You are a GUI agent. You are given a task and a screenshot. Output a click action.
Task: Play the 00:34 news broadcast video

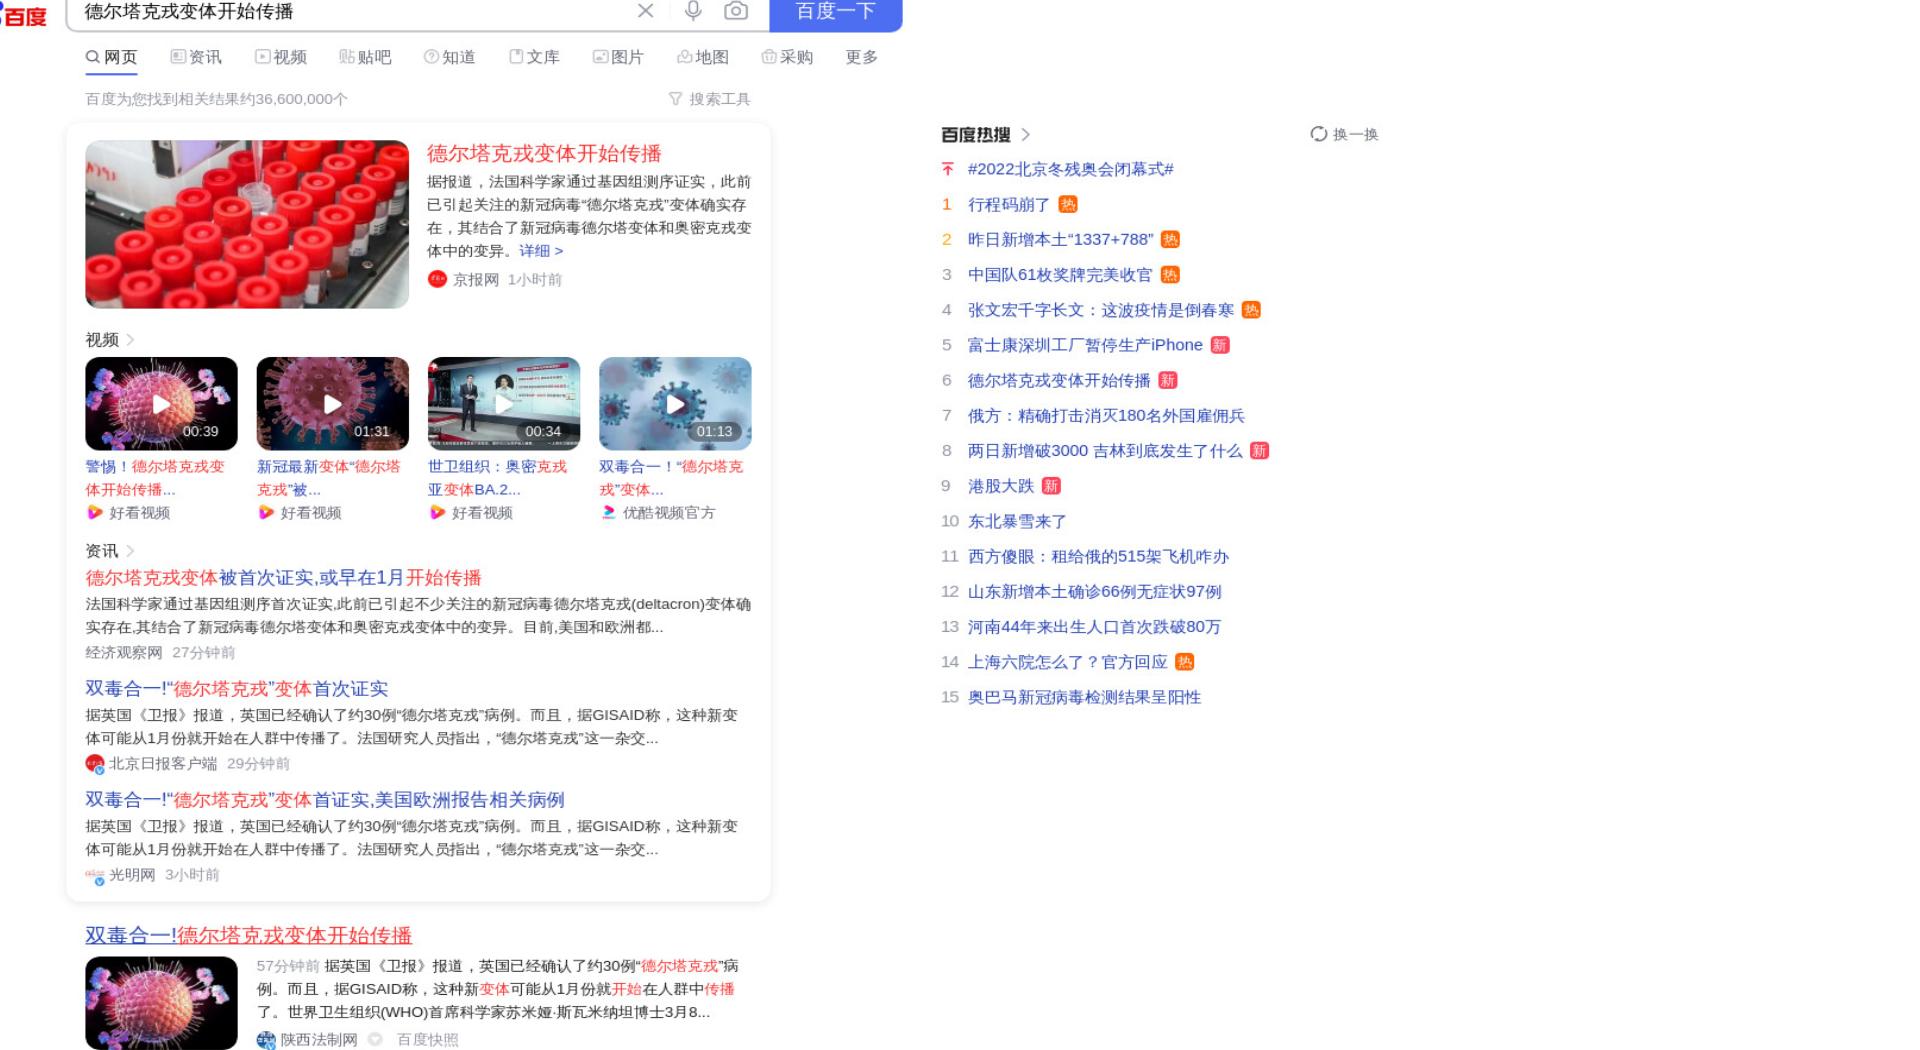504,404
